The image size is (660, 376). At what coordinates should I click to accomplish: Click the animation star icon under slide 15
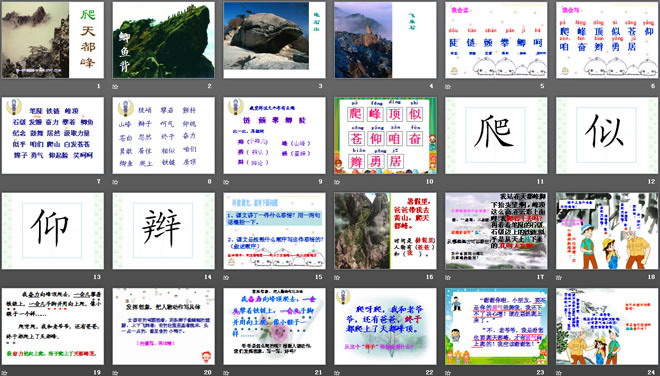point(226,277)
